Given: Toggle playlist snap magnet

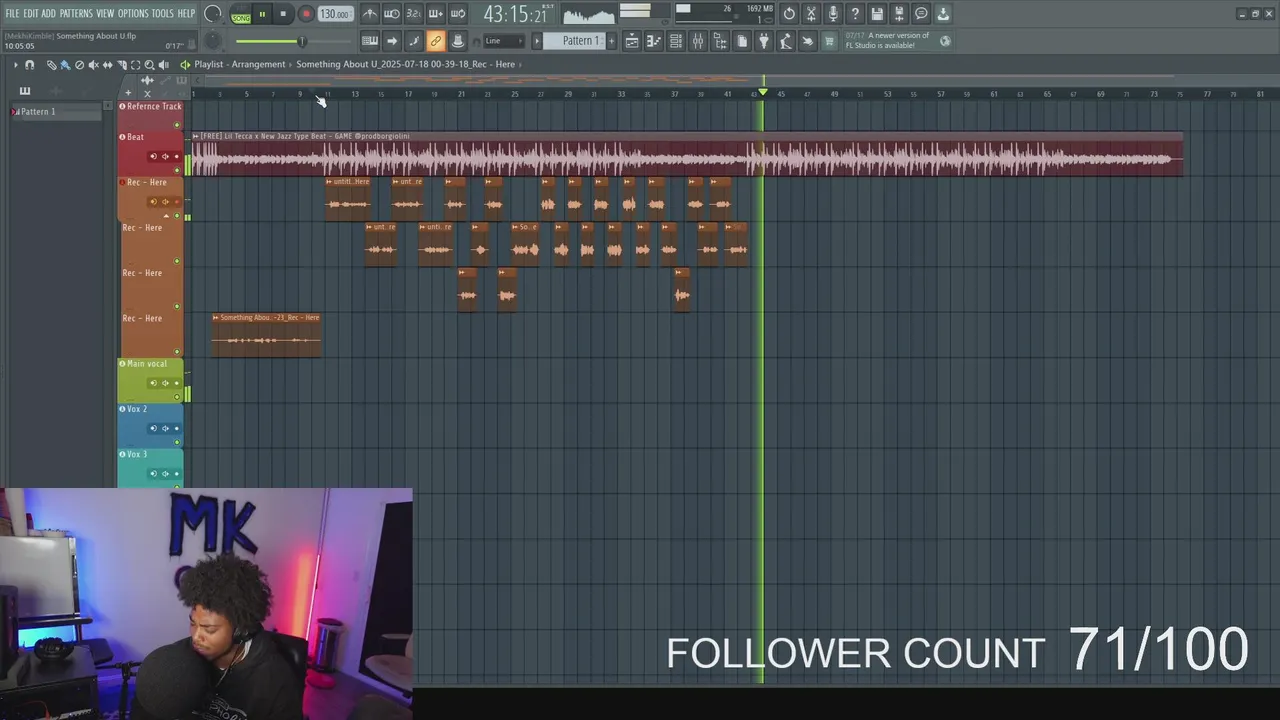Looking at the screenshot, I should (x=29, y=64).
